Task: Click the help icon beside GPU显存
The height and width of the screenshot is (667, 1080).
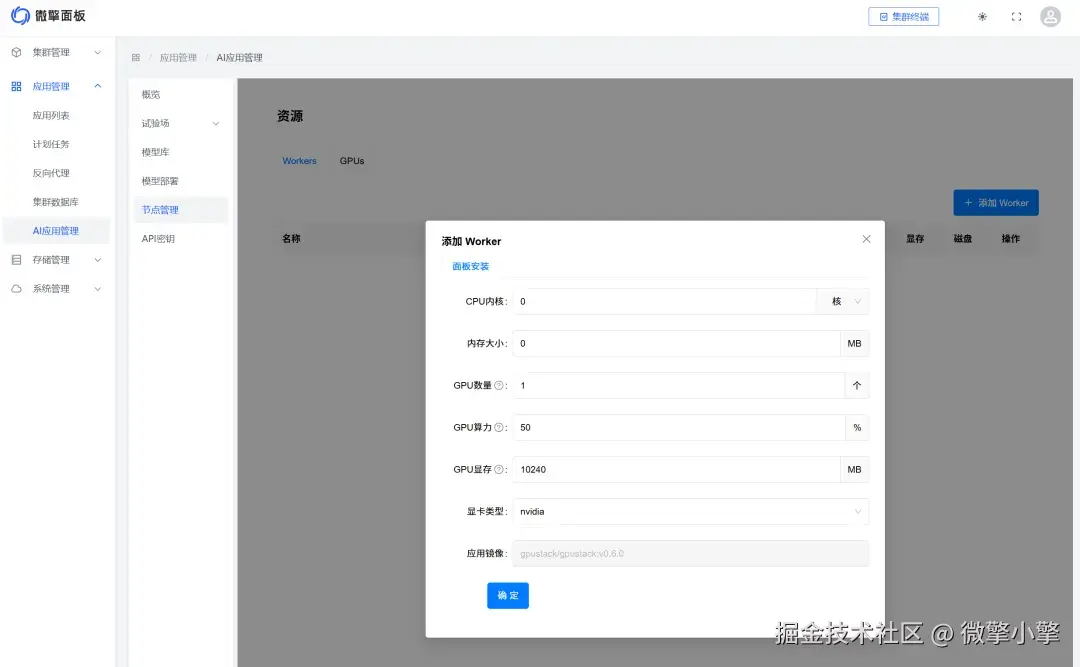Action: click(498, 469)
